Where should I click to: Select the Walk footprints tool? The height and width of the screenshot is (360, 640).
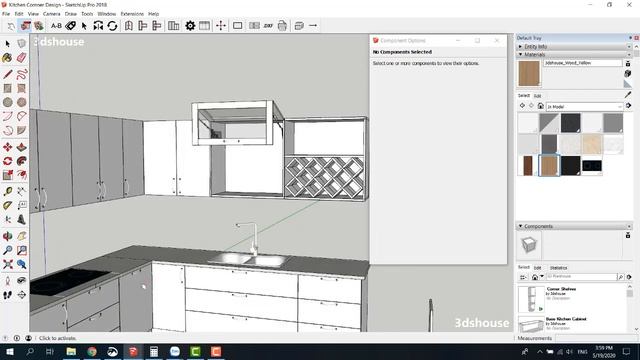[7, 295]
